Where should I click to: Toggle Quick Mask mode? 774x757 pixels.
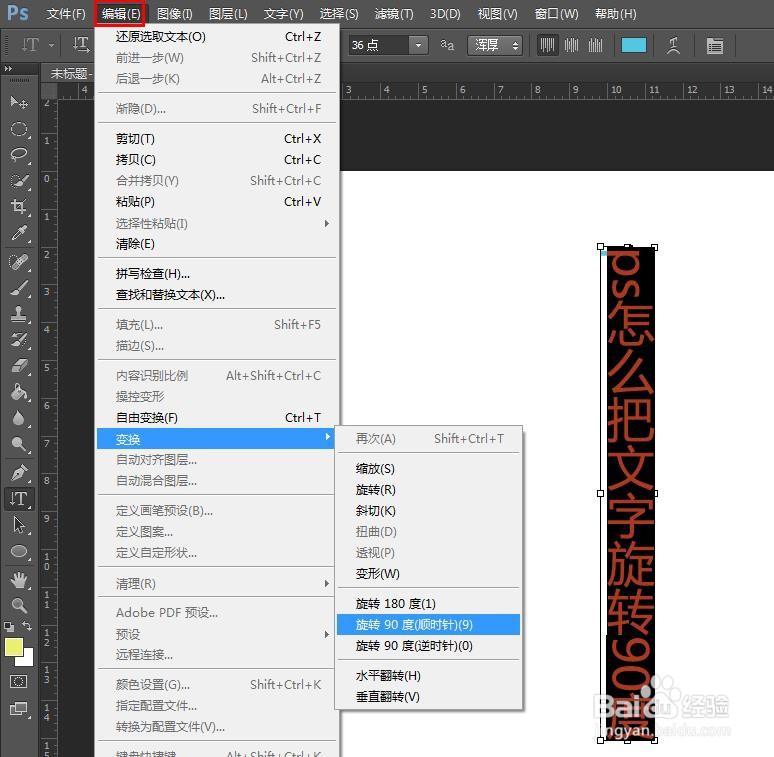pos(19,681)
